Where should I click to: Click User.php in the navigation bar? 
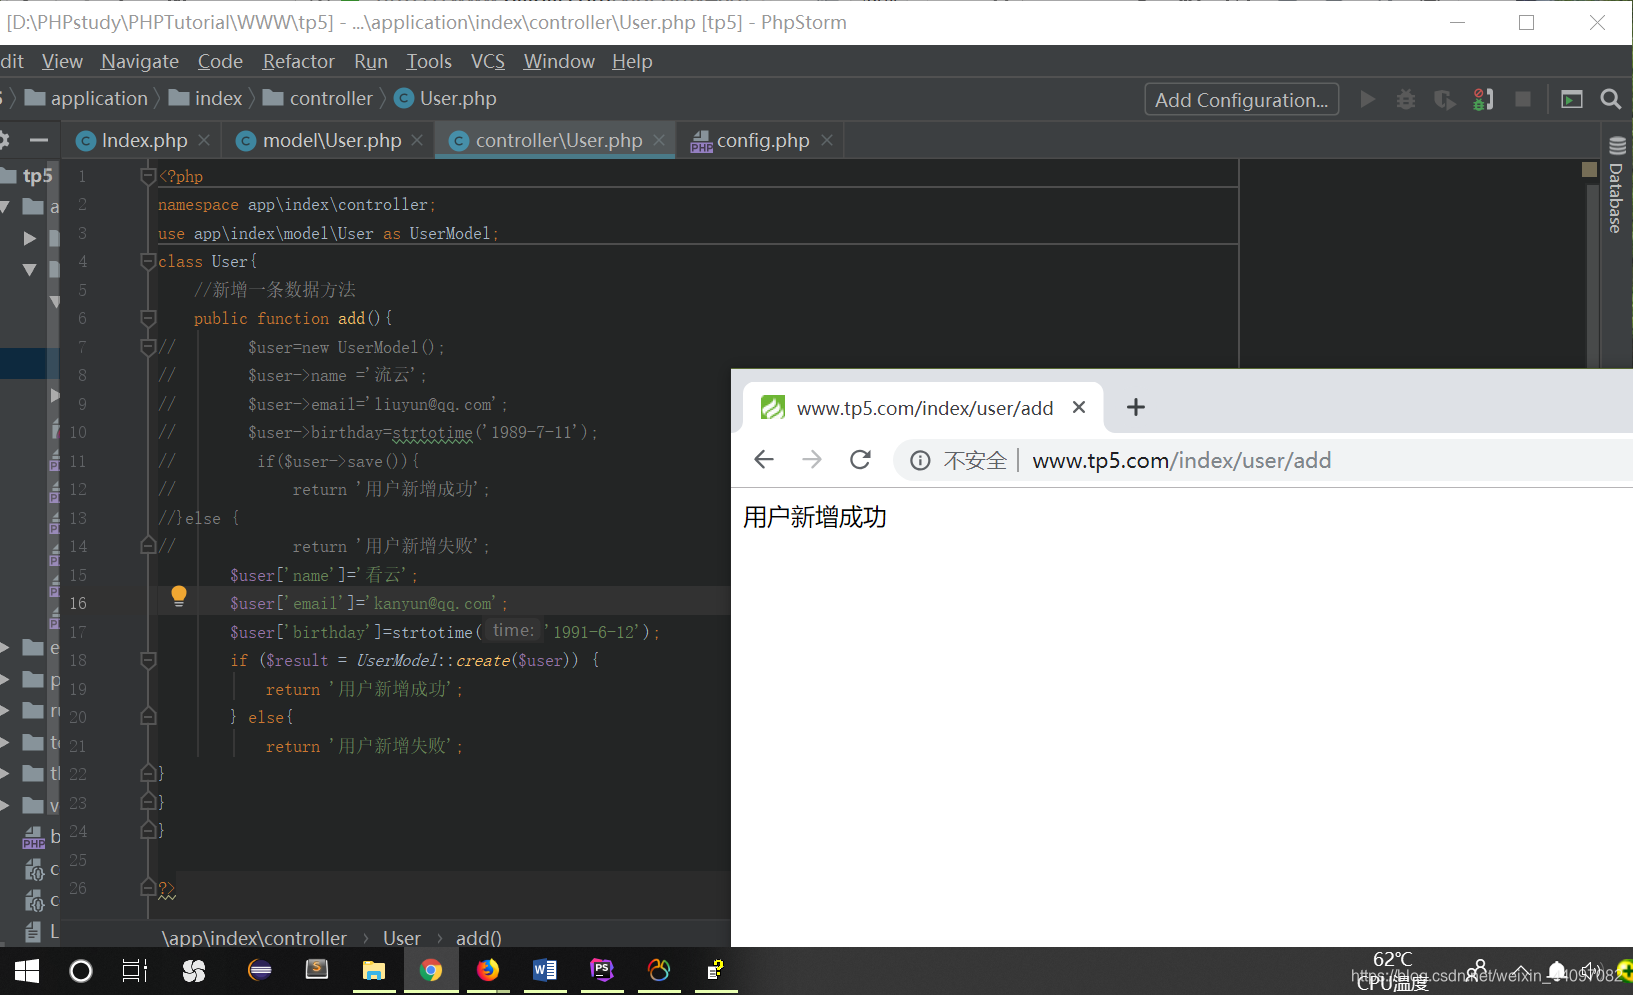tap(445, 98)
